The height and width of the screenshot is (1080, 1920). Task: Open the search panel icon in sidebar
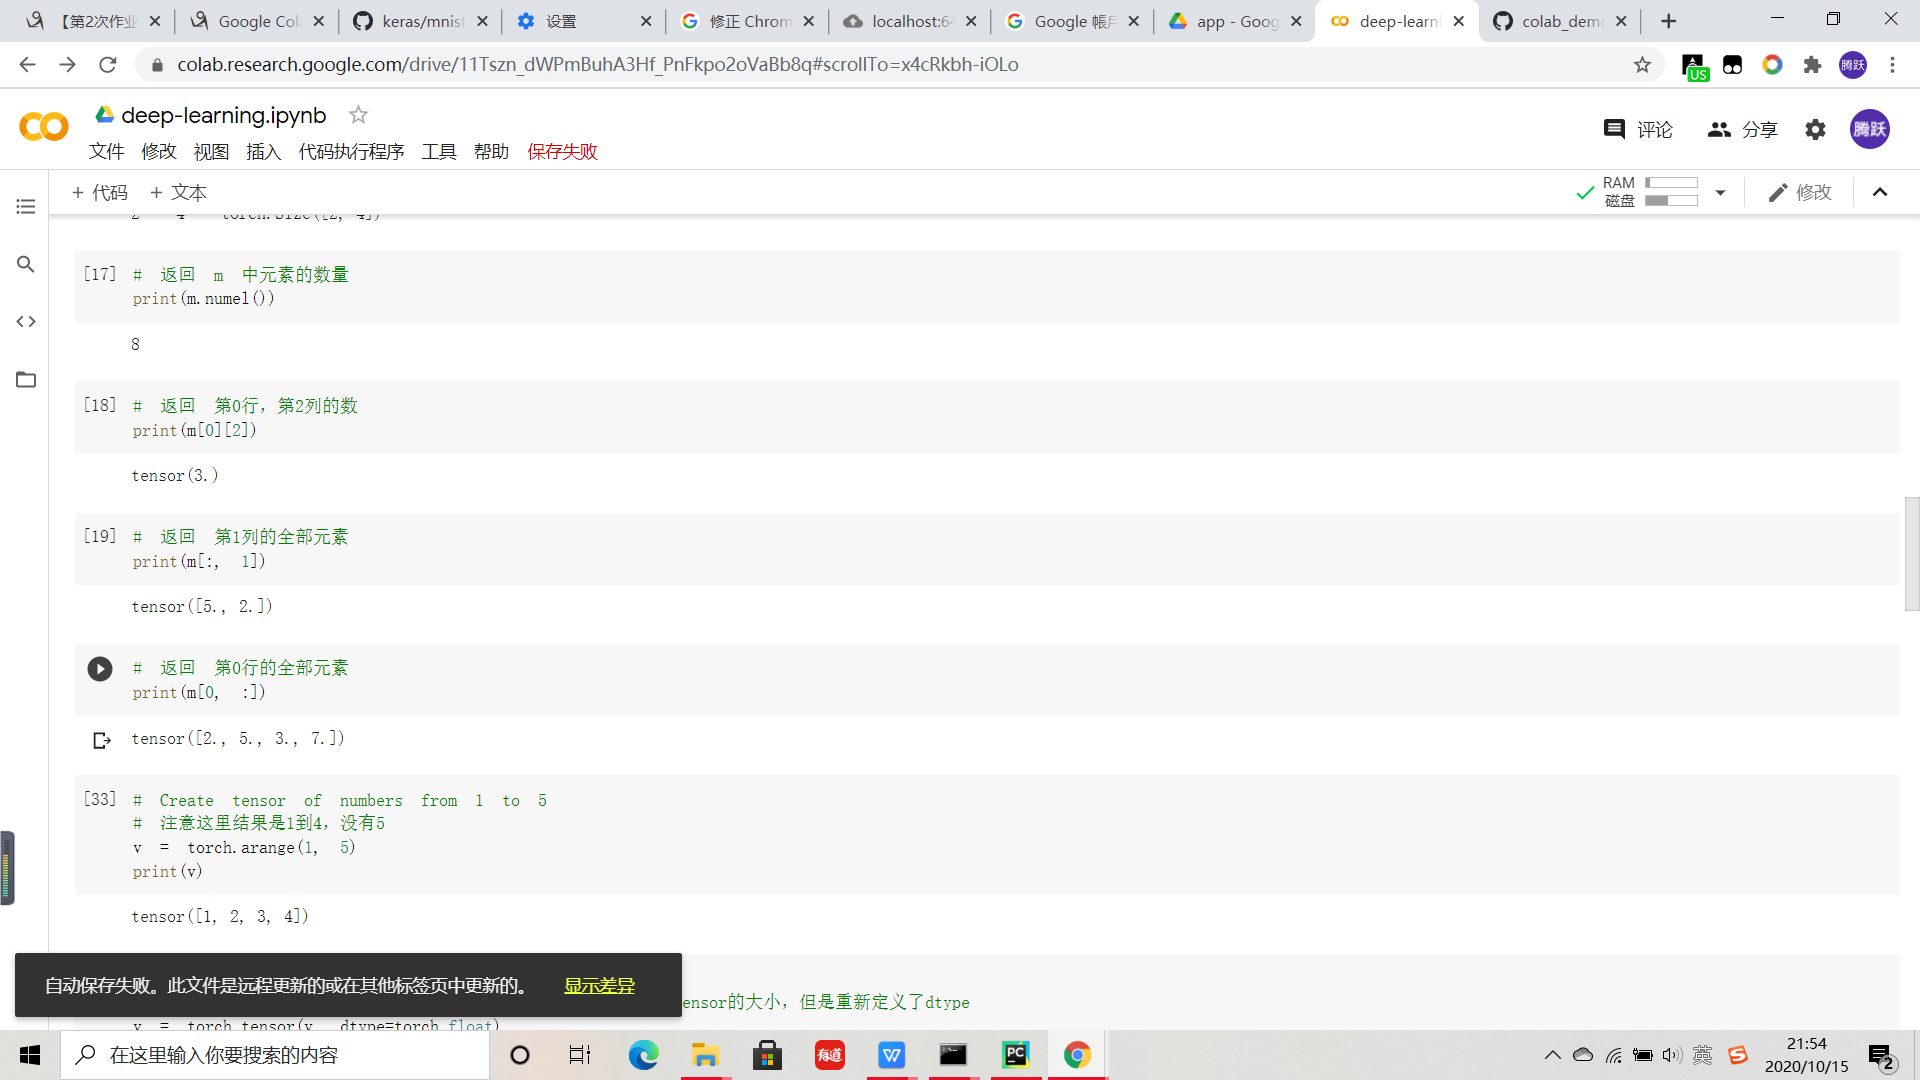(26, 264)
